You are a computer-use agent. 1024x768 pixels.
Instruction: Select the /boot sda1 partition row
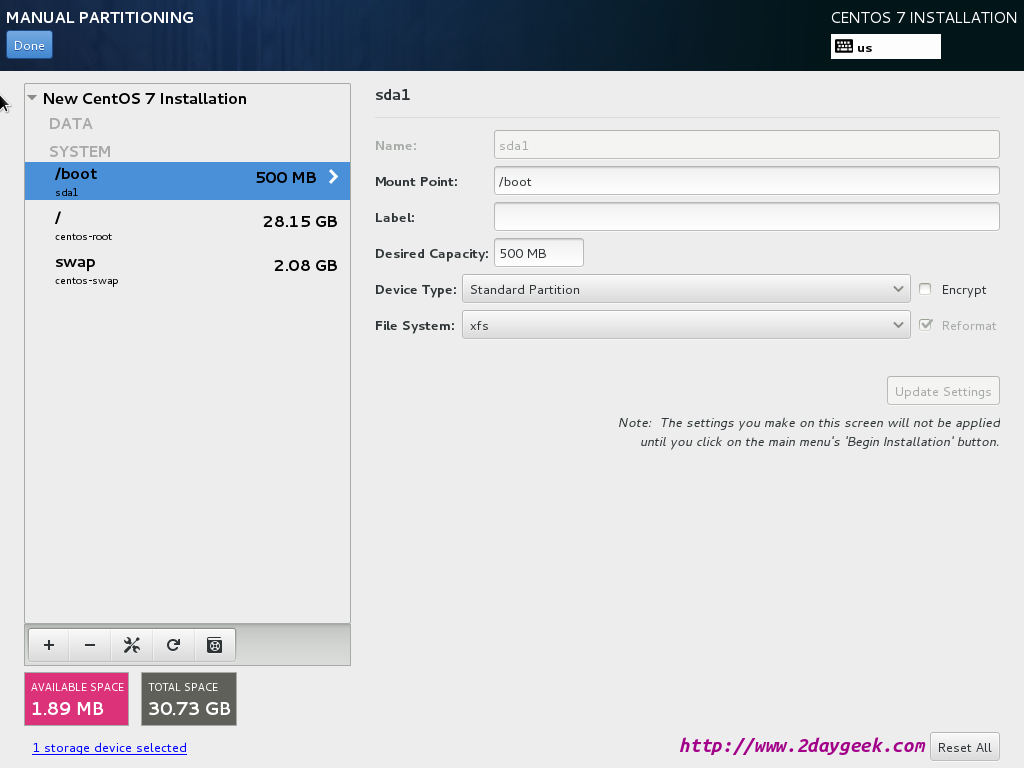pyautogui.click(x=187, y=181)
